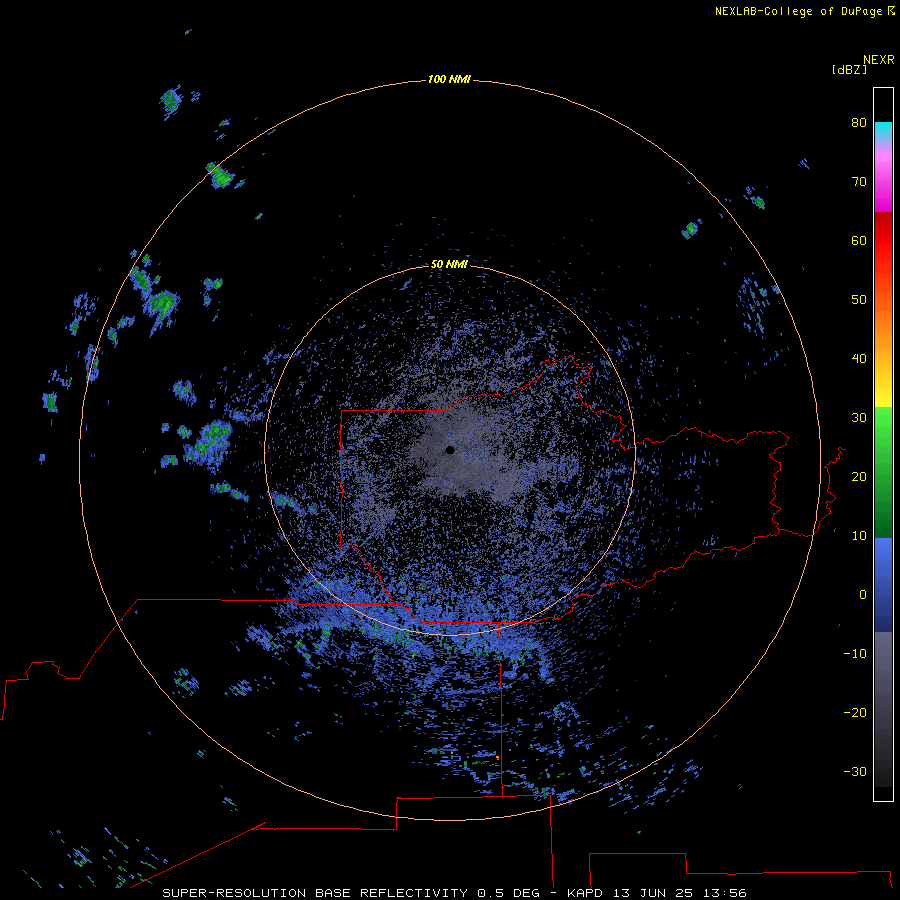Viewport: 900px width, 900px height.
Task: Click the 100 NMI range ring label
Action: coord(449,79)
